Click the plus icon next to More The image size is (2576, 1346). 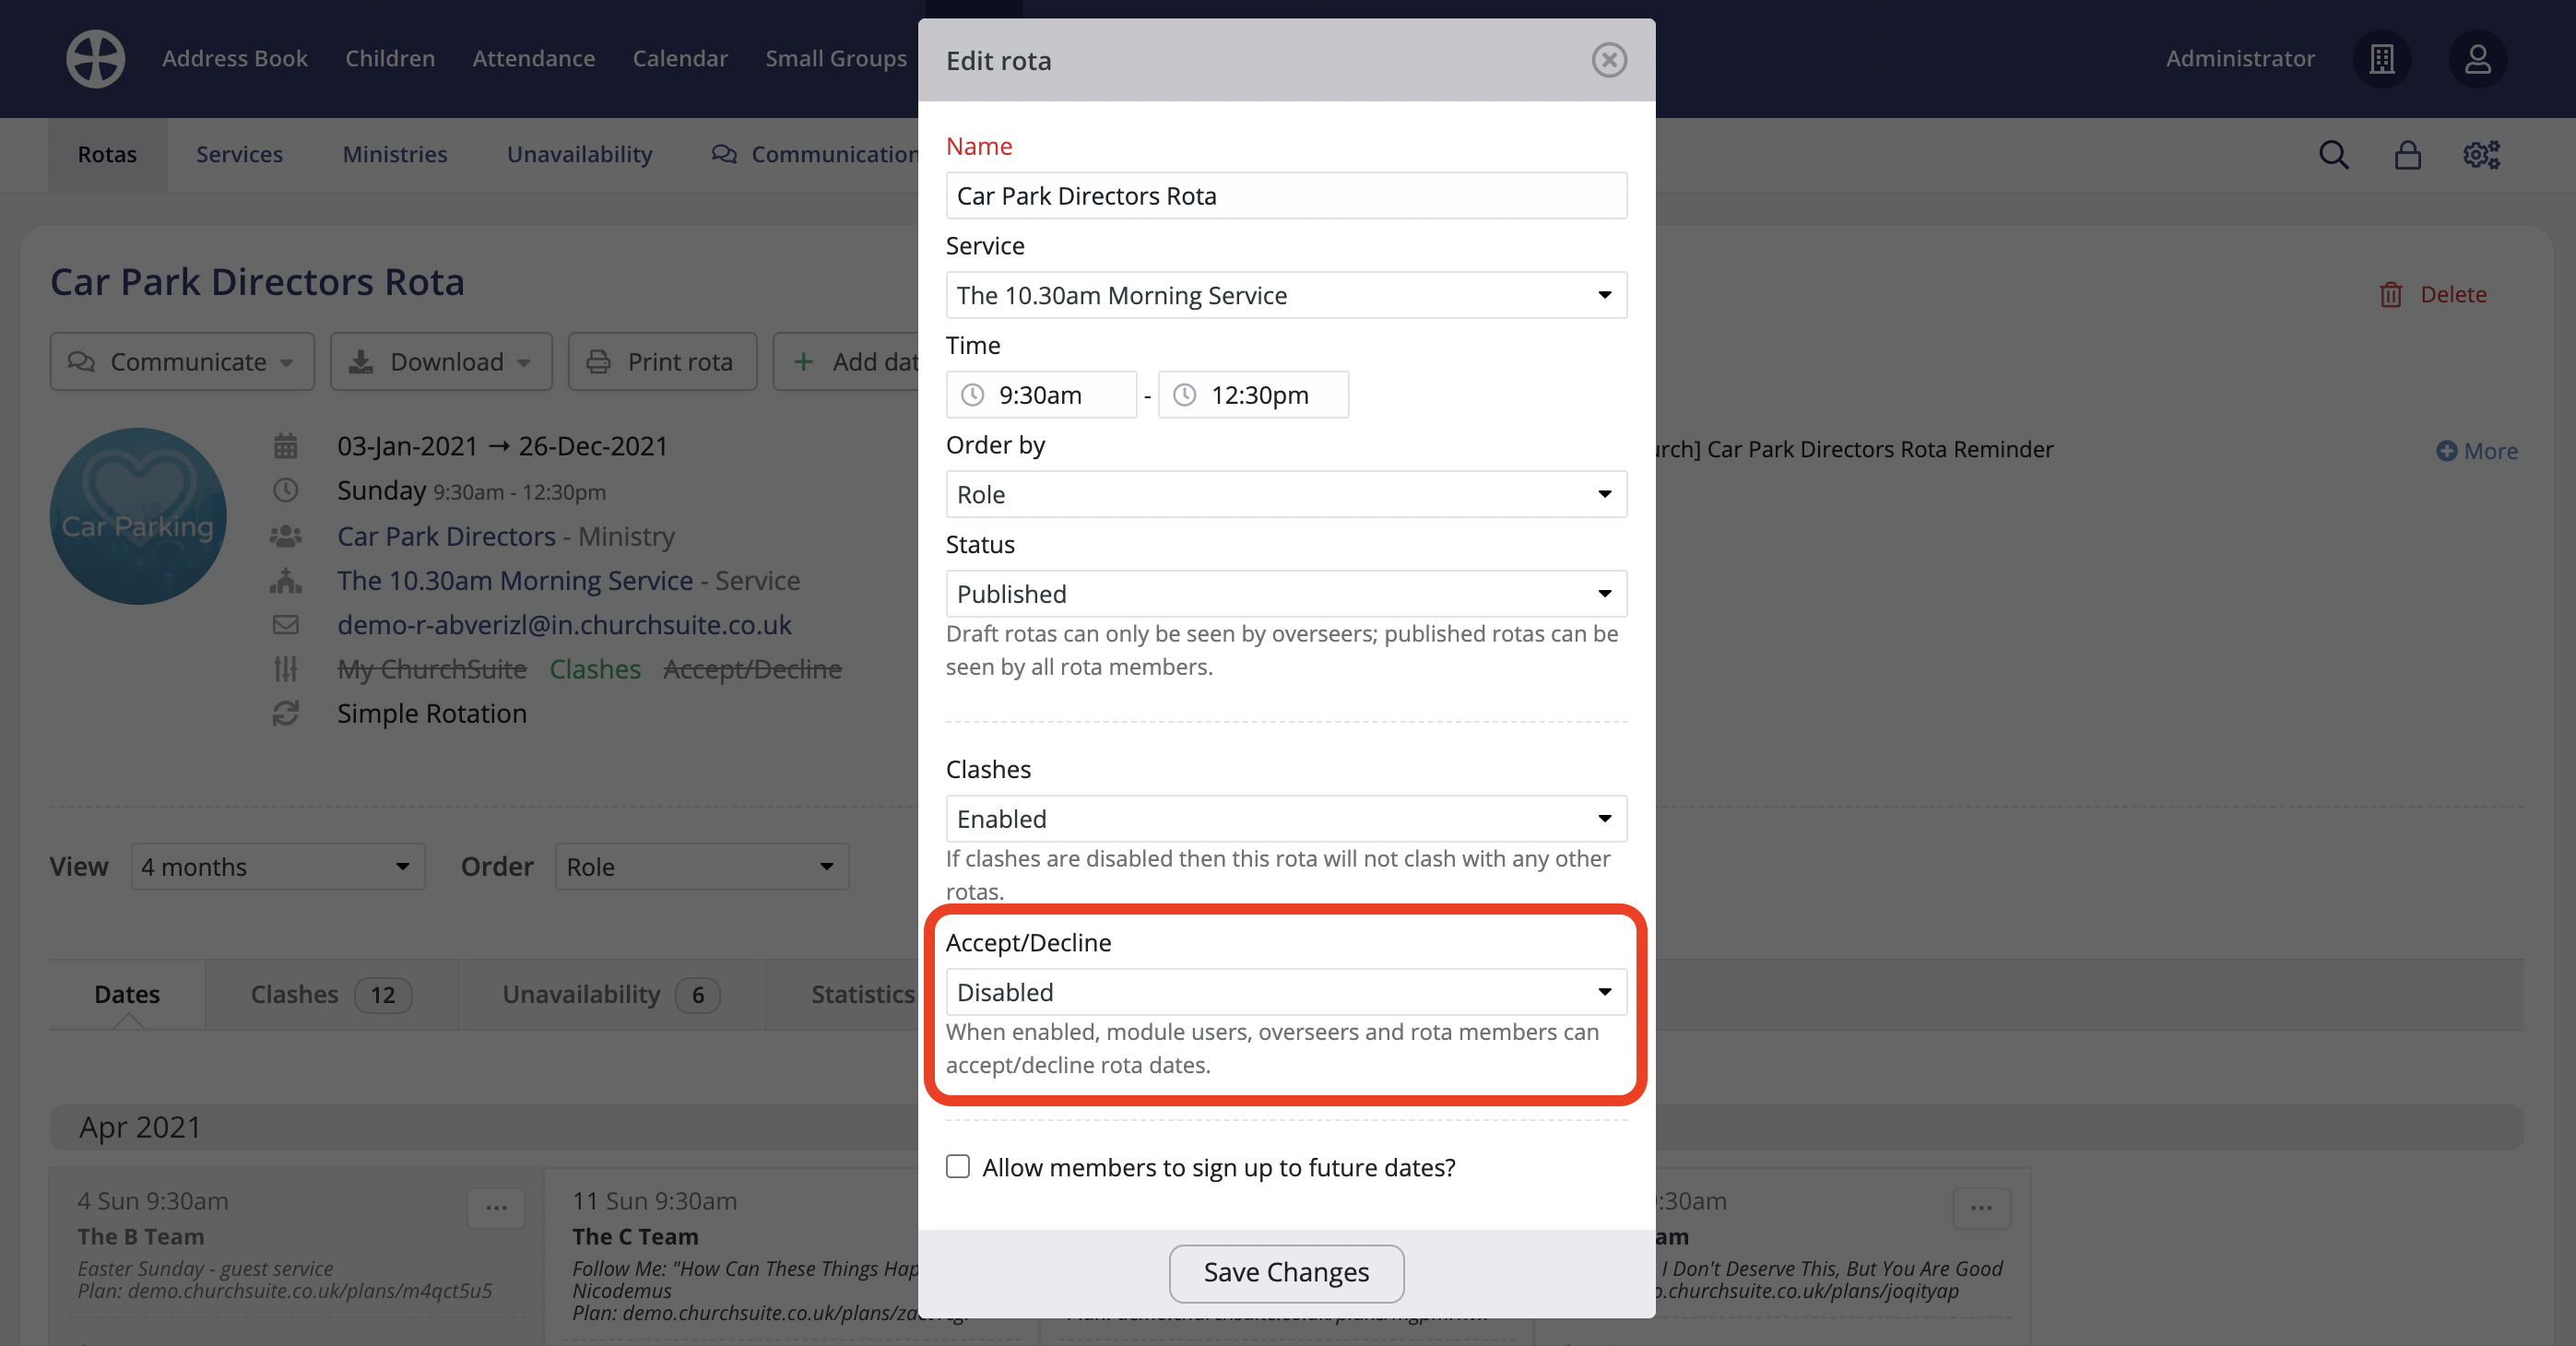point(2446,451)
